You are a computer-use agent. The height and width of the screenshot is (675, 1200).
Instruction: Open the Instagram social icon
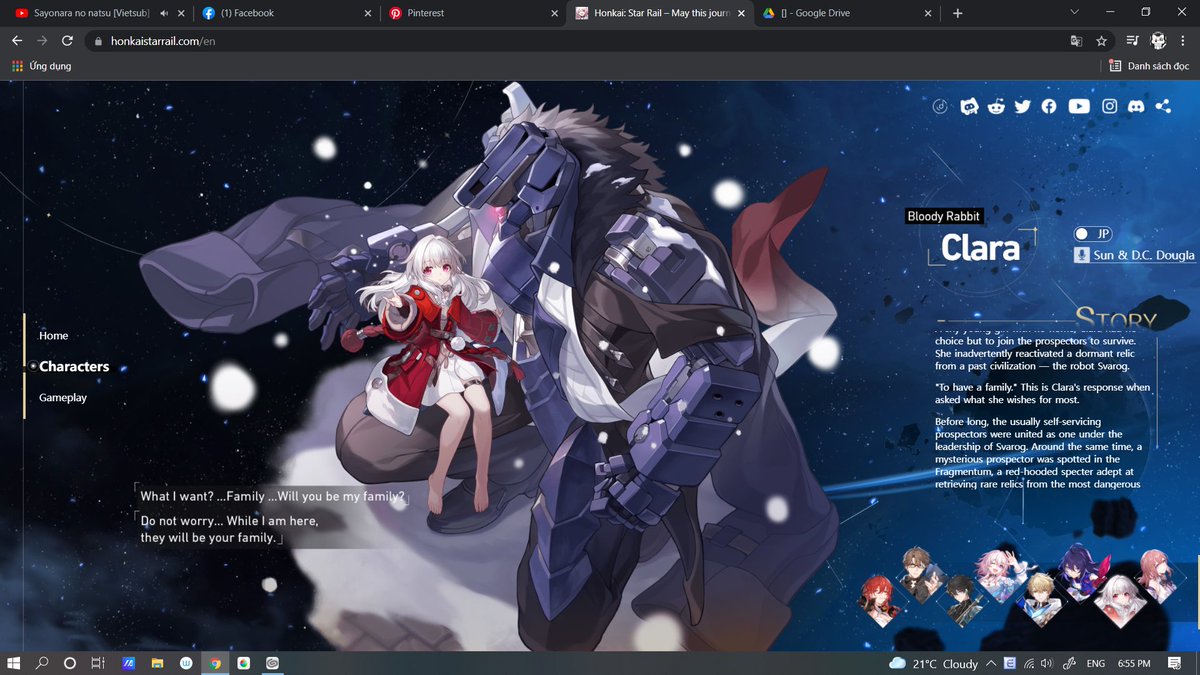[1110, 106]
